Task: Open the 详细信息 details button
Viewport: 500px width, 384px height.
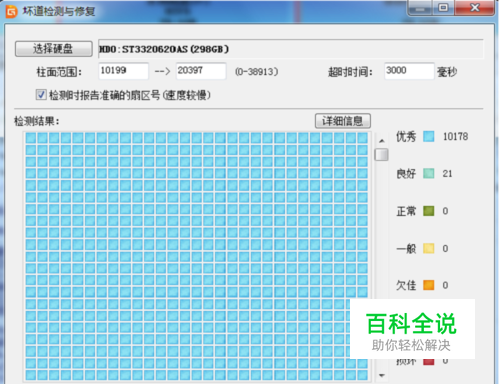Action: click(x=343, y=121)
